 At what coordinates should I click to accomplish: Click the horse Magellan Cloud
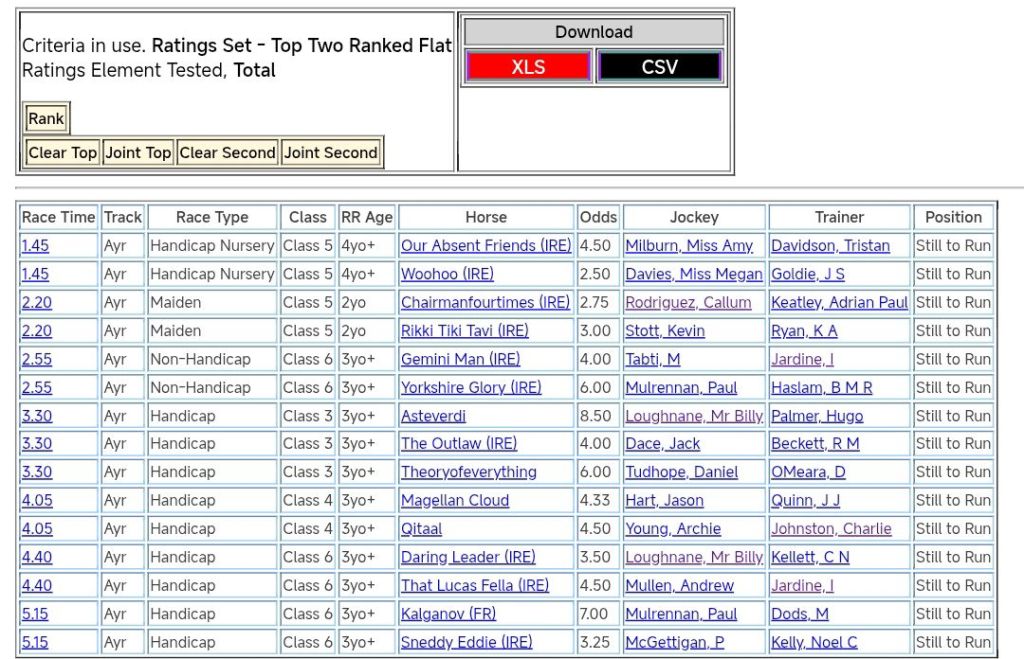click(455, 501)
